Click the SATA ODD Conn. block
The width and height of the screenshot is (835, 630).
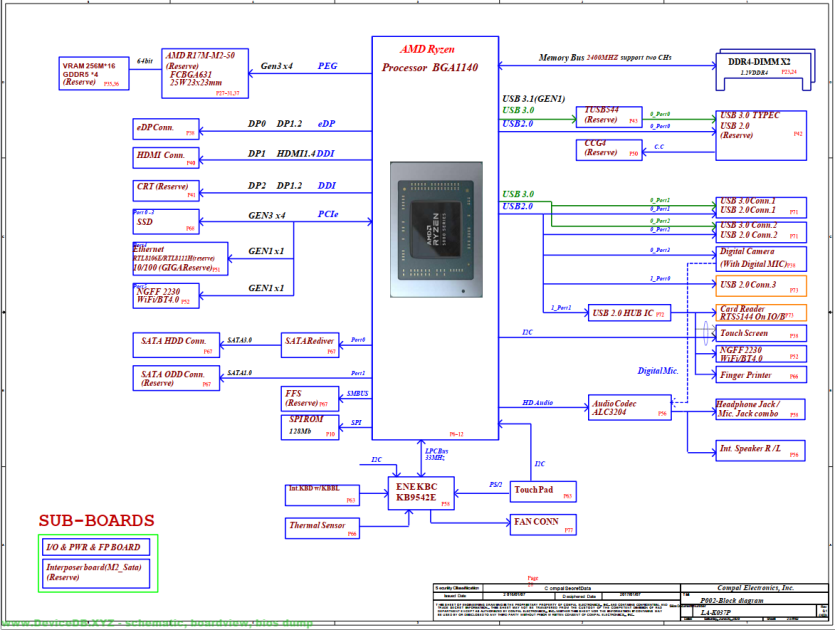click(x=176, y=378)
